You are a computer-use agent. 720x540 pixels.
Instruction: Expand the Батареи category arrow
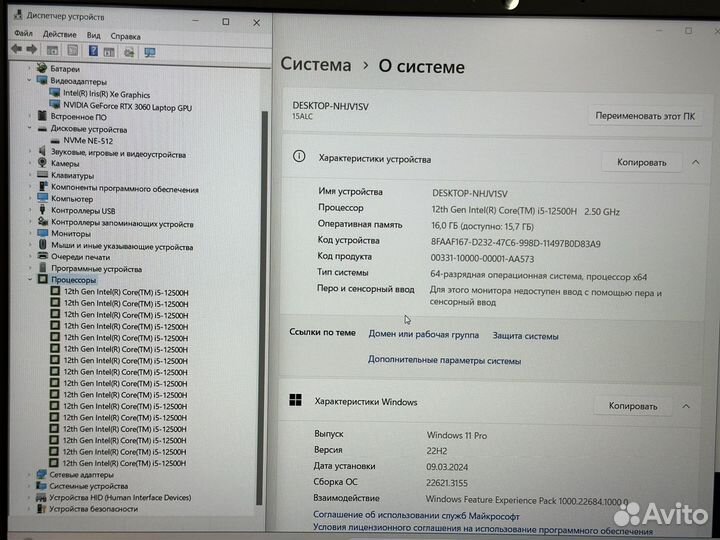30,68
